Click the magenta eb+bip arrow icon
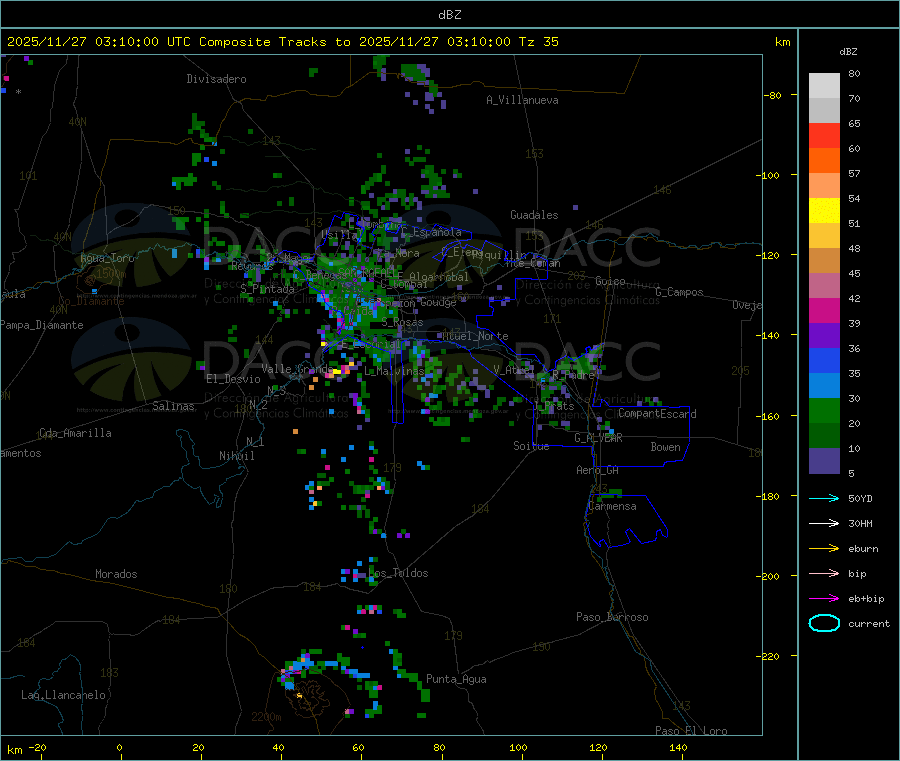The width and height of the screenshot is (900, 761). (x=824, y=599)
